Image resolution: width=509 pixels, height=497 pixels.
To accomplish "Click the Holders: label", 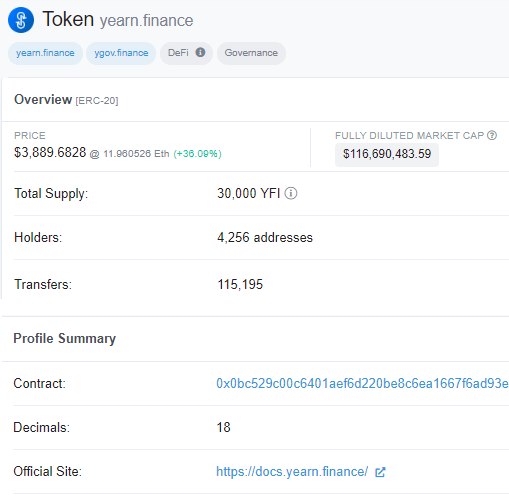I will [x=38, y=238].
